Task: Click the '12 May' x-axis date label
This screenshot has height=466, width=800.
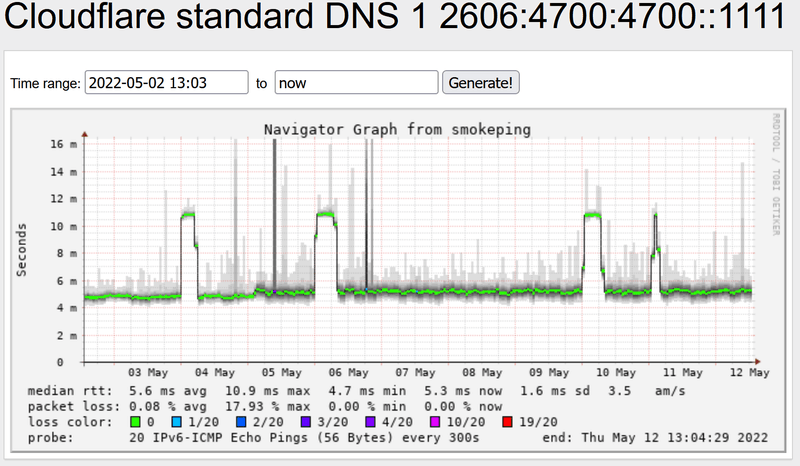Action: point(749,373)
